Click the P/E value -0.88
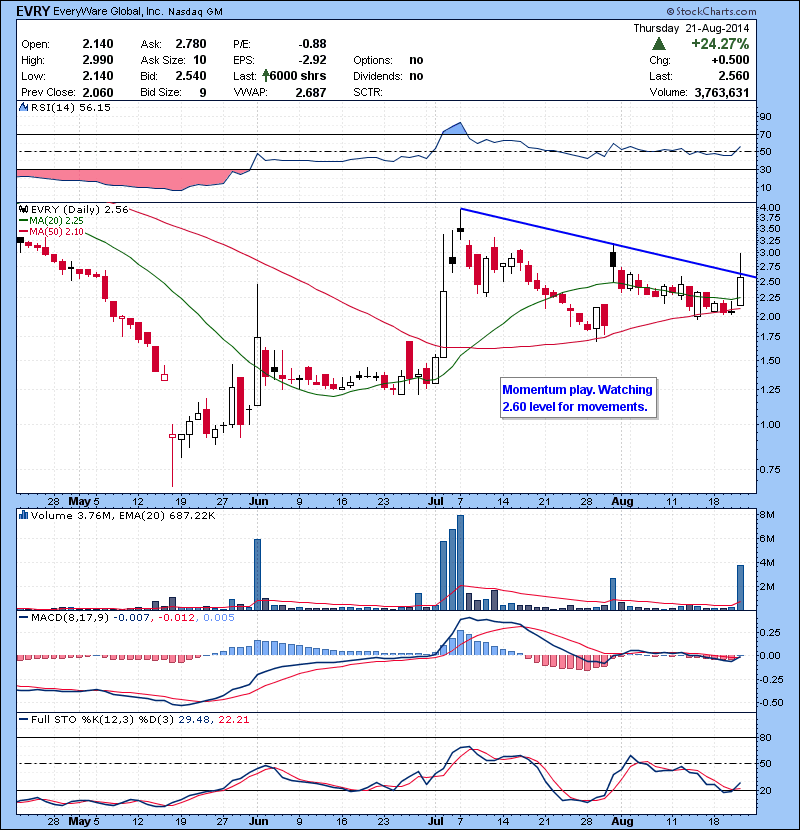The image size is (800, 830). [x=312, y=44]
